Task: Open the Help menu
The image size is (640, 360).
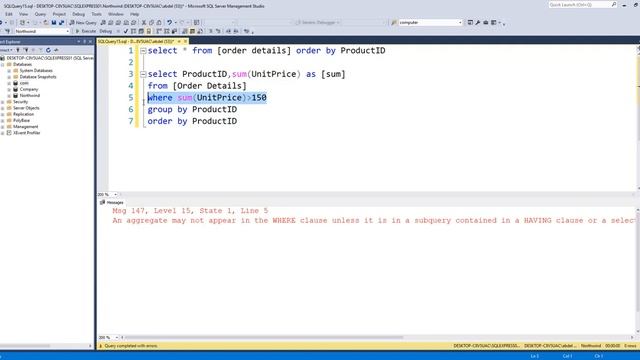Action: click(135, 14)
